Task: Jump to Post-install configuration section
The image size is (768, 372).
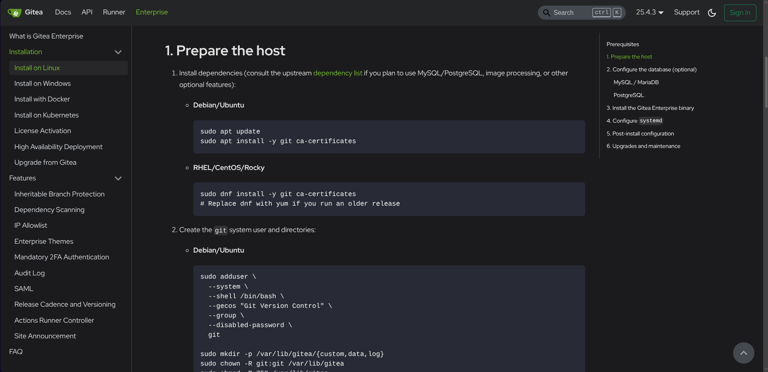Action: point(640,134)
